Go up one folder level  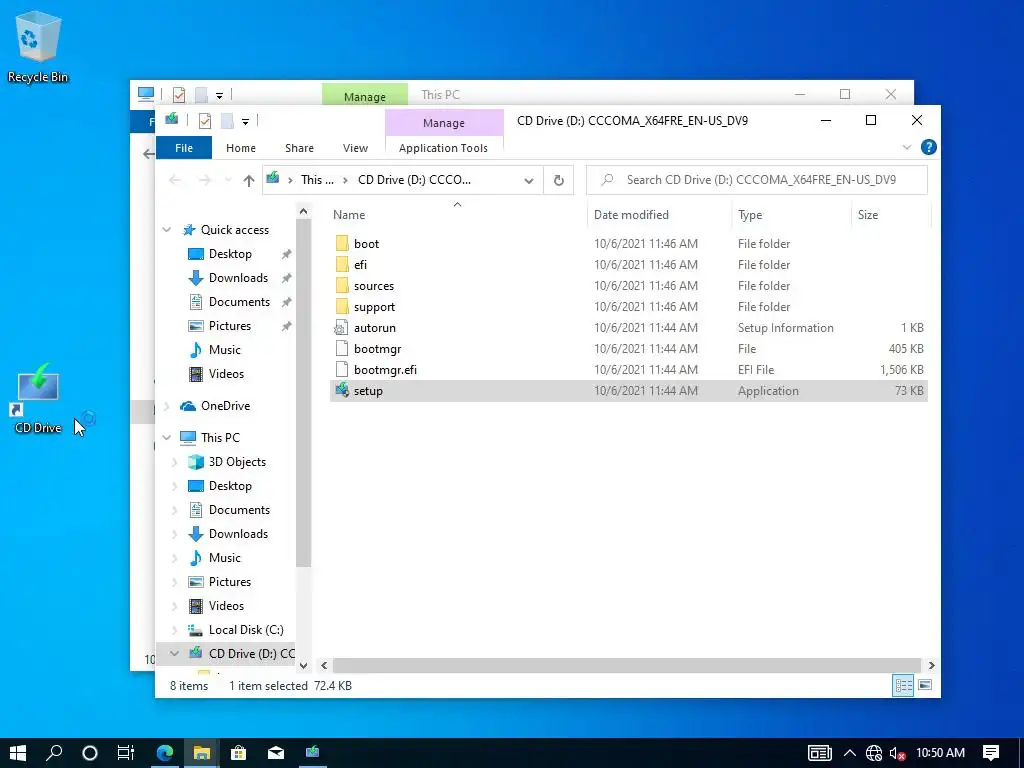[248, 180]
